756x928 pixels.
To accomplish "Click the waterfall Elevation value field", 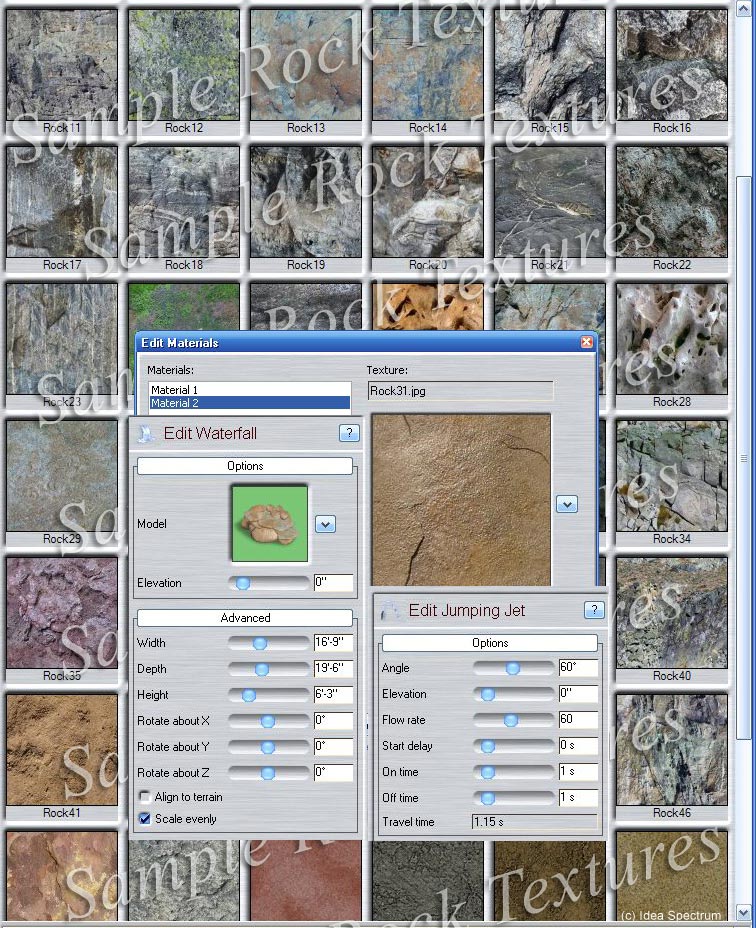I will [x=333, y=582].
